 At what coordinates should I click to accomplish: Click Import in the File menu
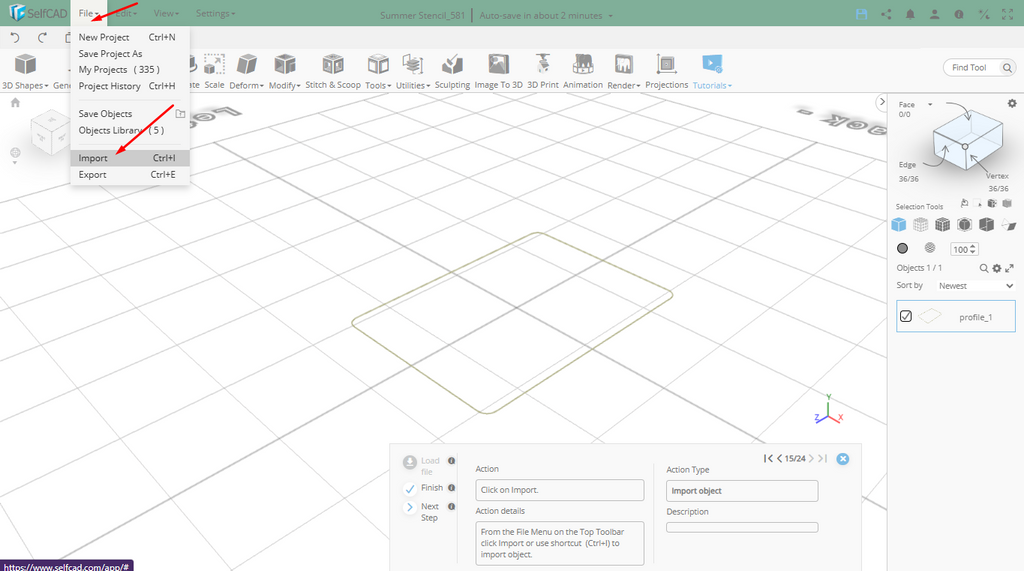pos(93,158)
